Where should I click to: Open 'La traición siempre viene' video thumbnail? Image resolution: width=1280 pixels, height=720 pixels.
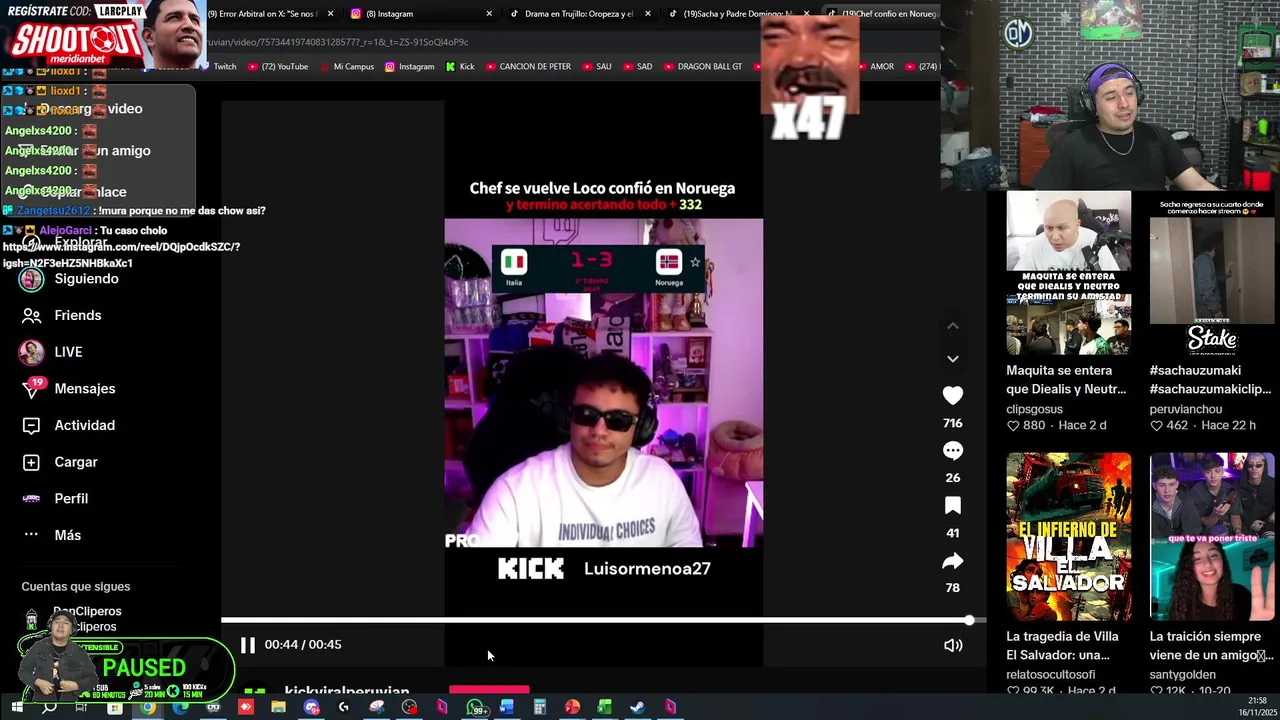[1212, 536]
